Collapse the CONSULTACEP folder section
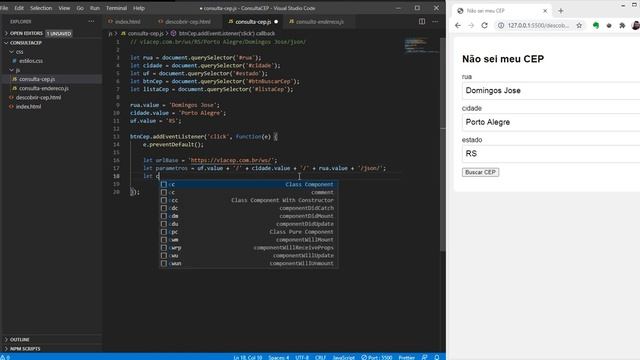Image resolution: width=640 pixels, height=360 pixels. pos(26,42)
